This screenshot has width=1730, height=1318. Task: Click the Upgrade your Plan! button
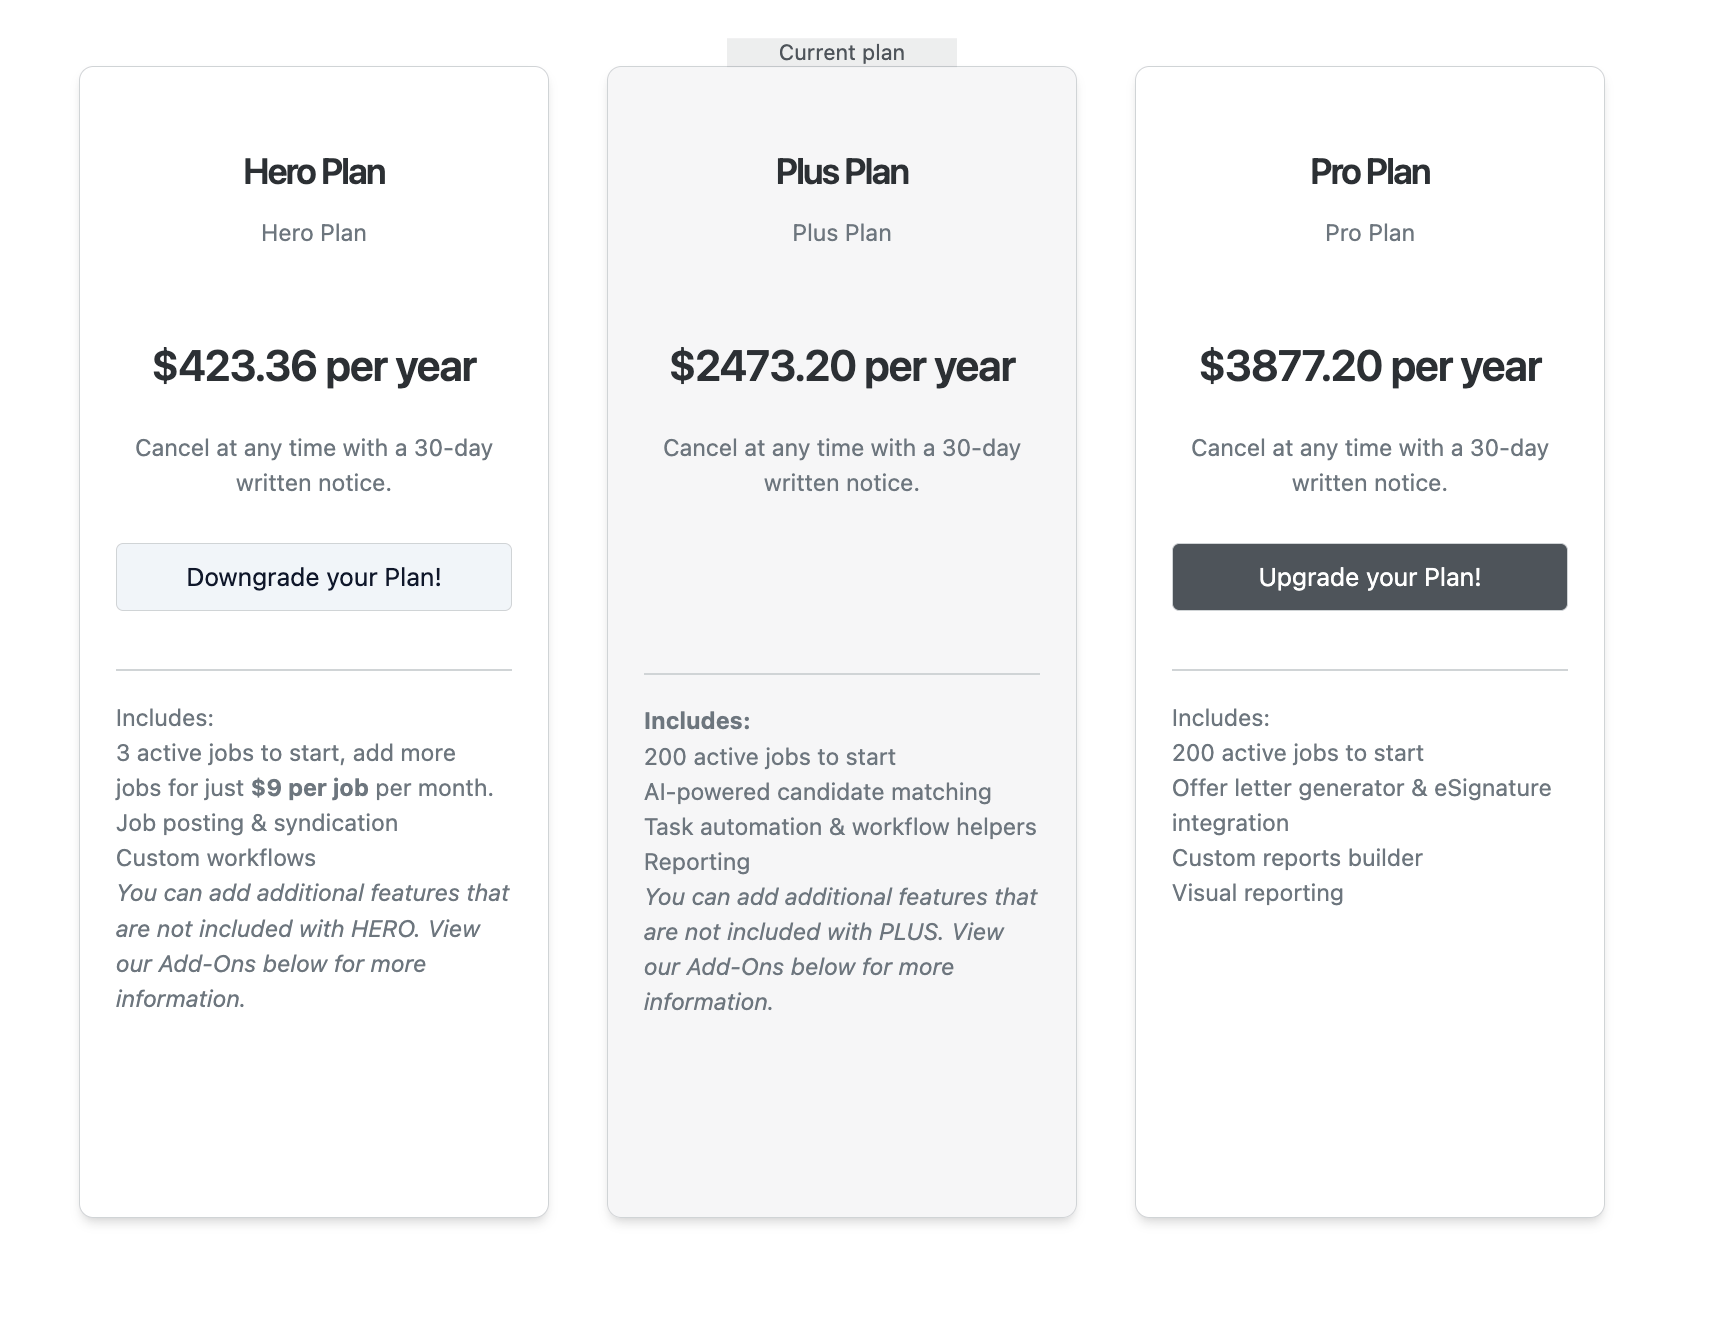click(x=1369, y=577)
